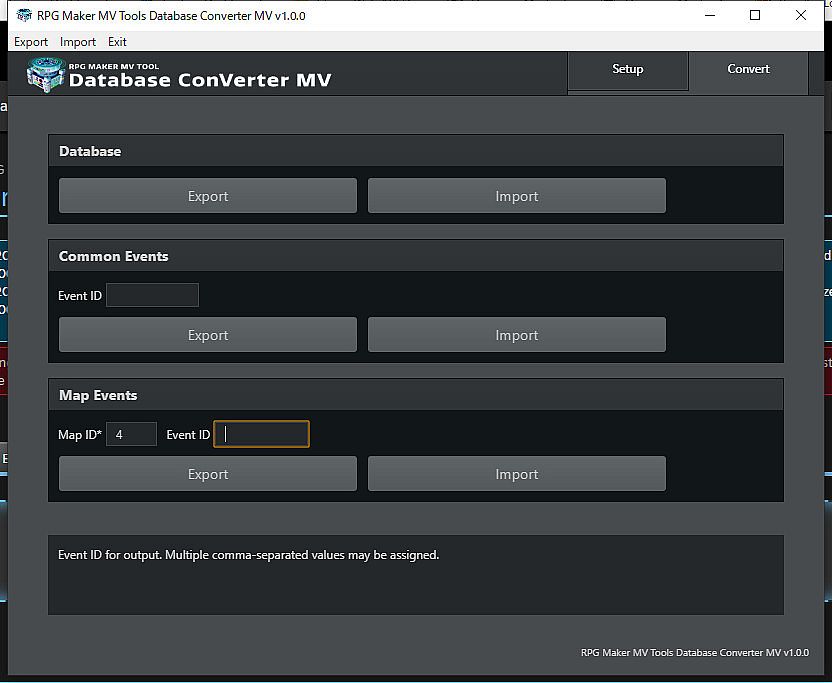This screenshot has height=683, width=832.
Task: Click the app icon in the title bar
Action: point(23,15)
